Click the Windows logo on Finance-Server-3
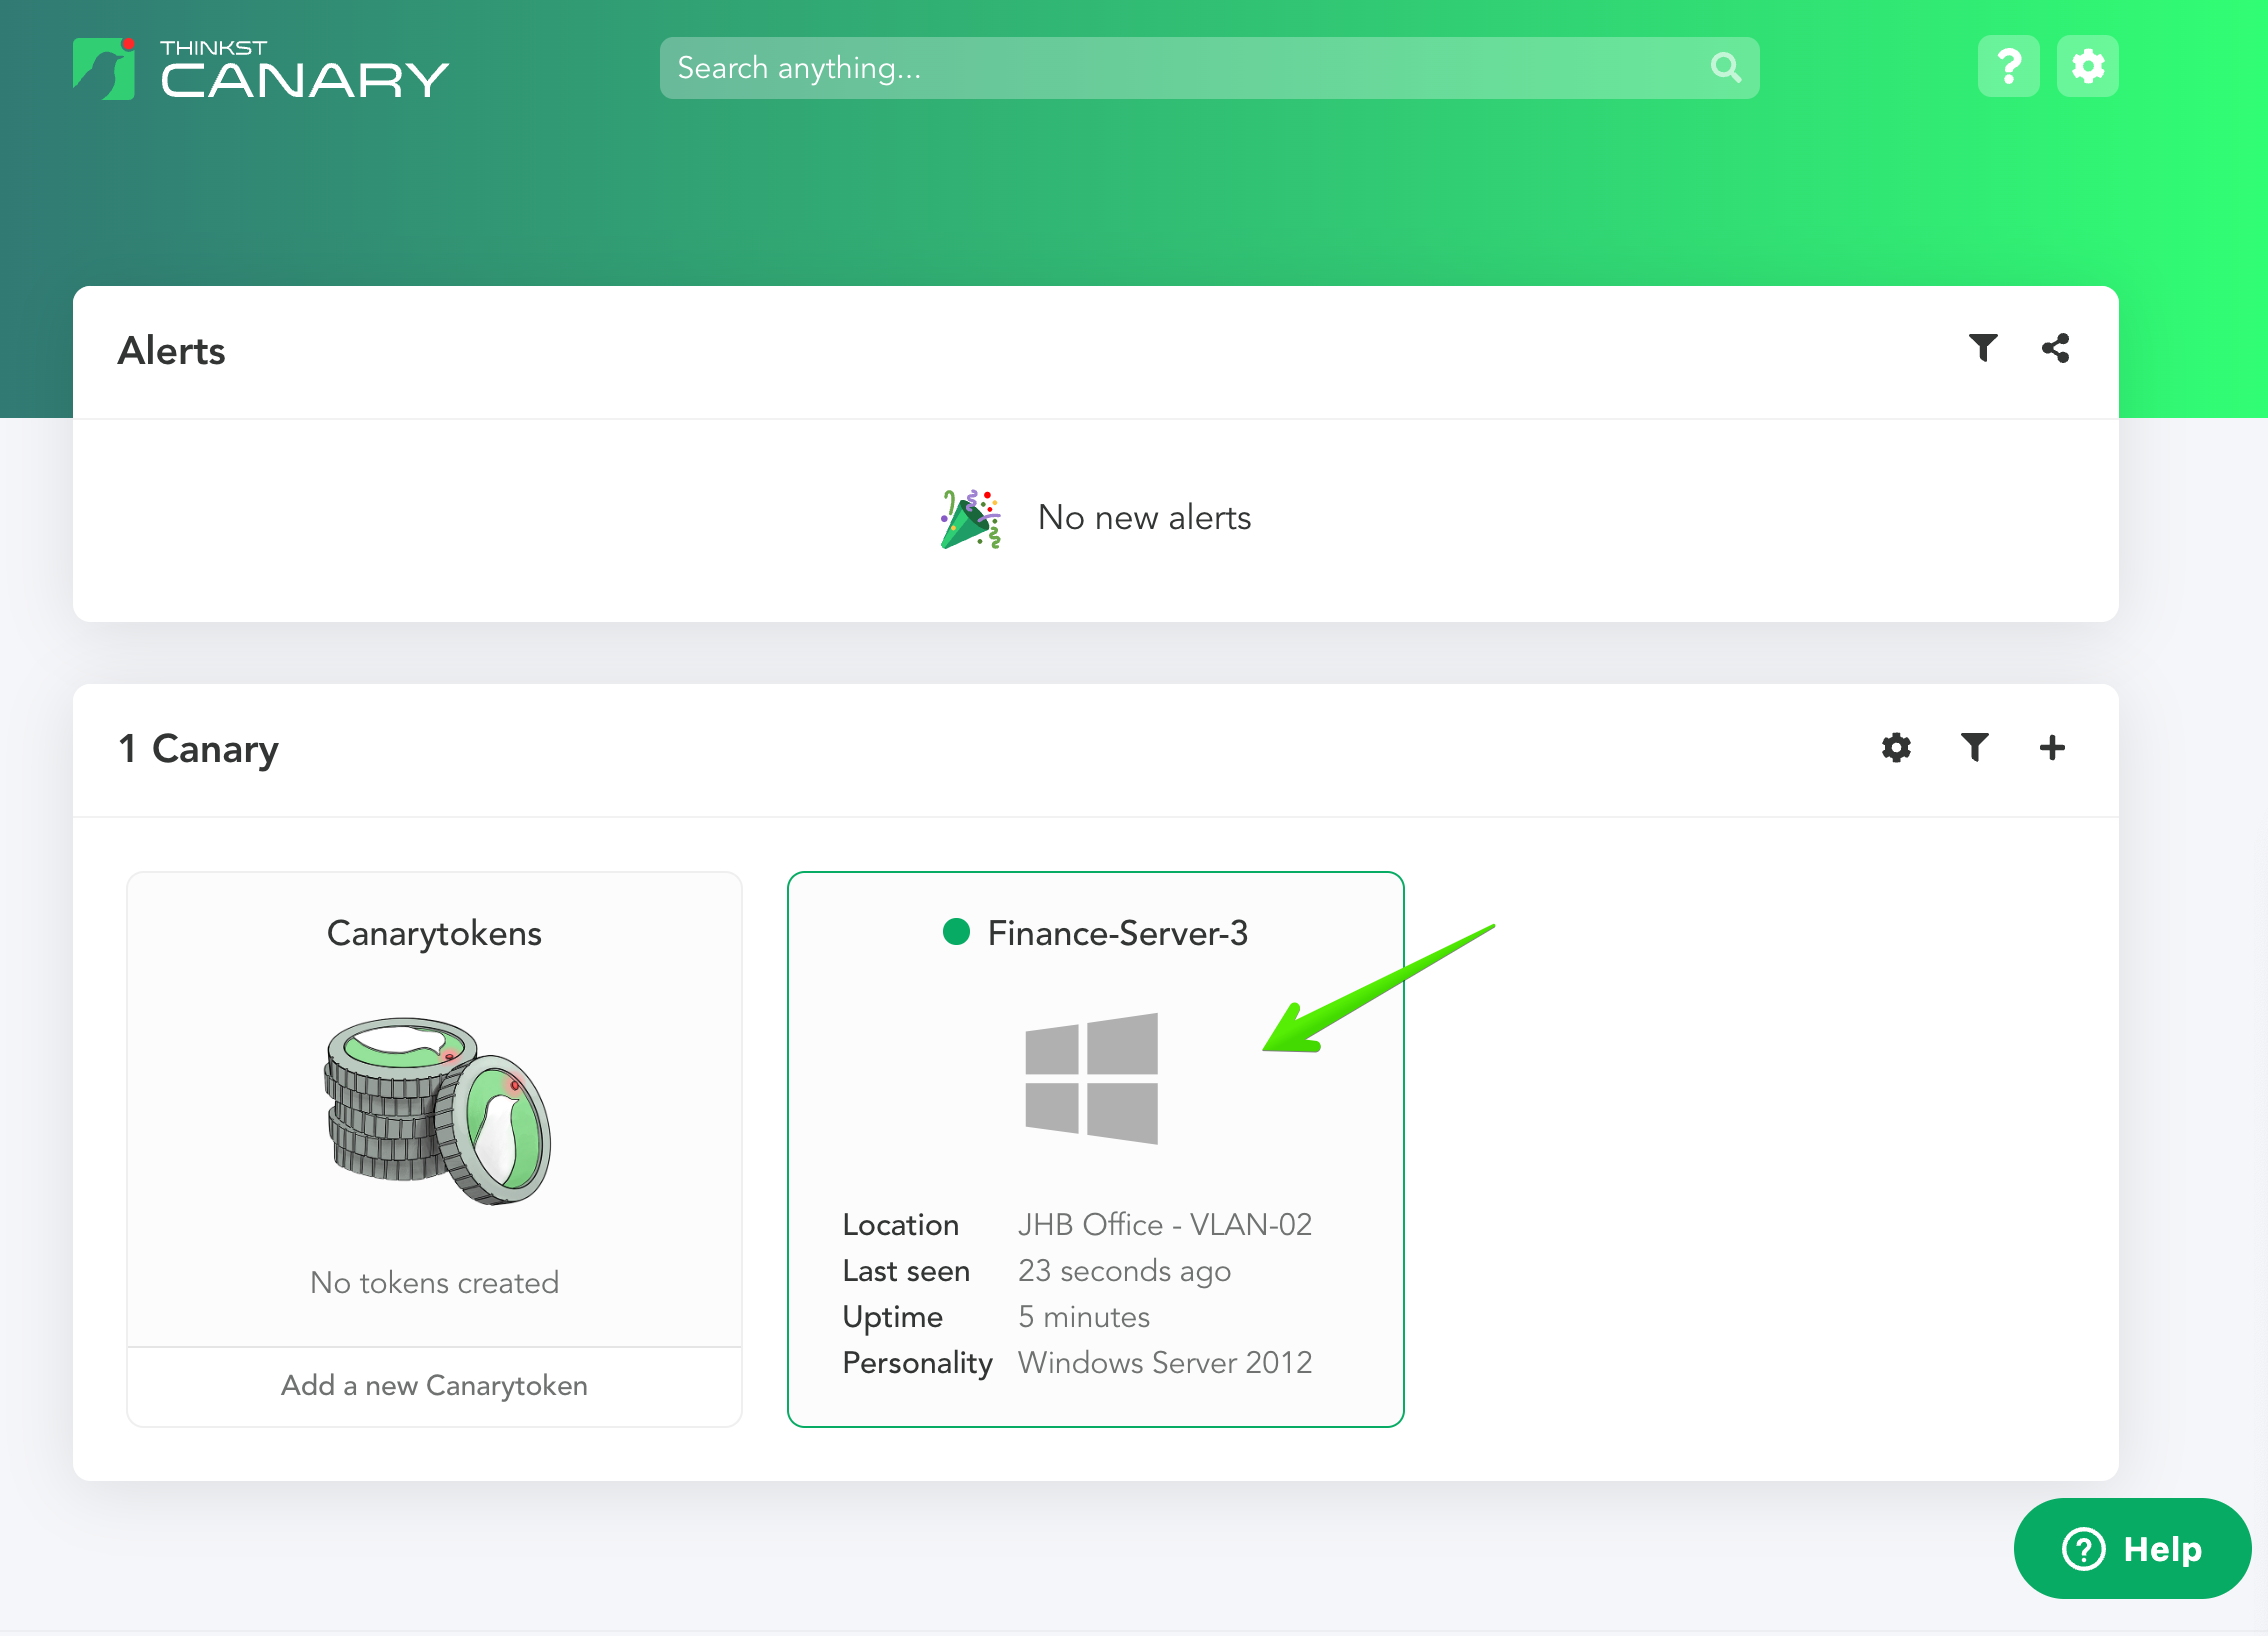 tap(1091, 1078)
